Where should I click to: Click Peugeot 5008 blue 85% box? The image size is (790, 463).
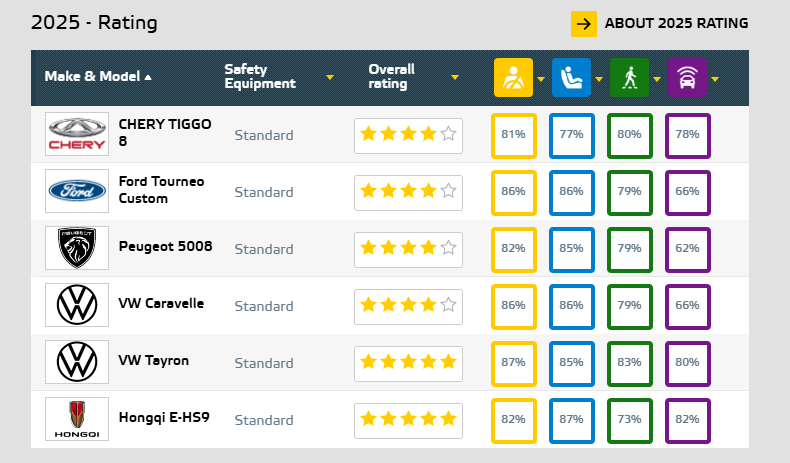pyautogui.click(x=571, y=249)
